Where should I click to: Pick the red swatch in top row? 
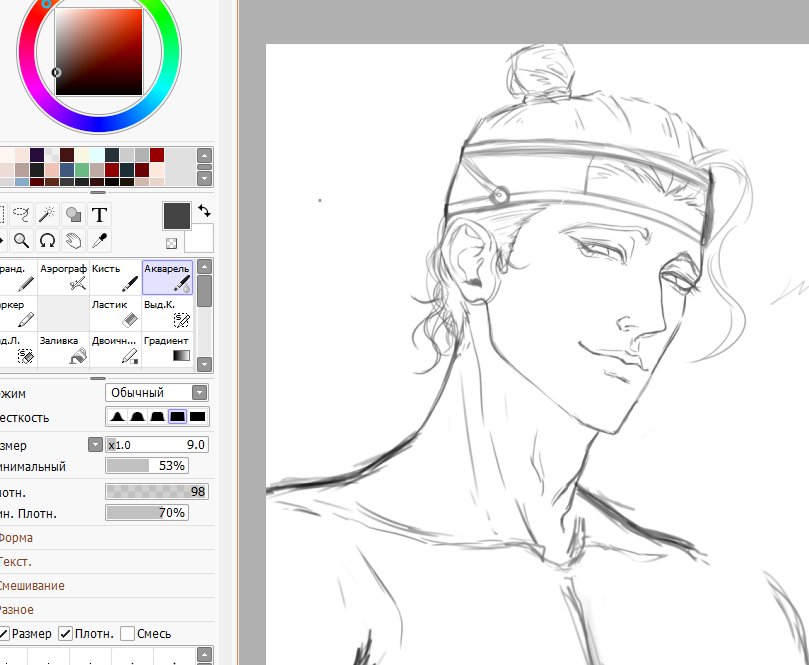click(x=157, y=155)
